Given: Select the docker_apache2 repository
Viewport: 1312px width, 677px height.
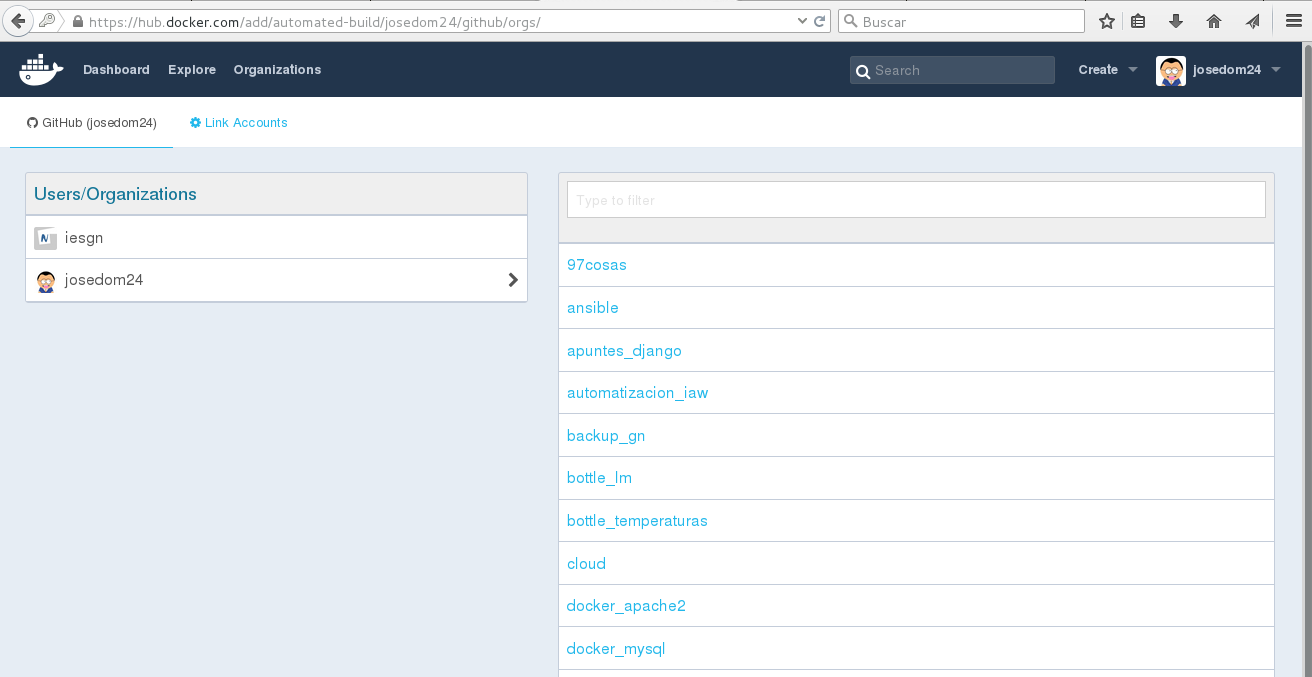Looking at the screenshot, I should tap(626, 606).
